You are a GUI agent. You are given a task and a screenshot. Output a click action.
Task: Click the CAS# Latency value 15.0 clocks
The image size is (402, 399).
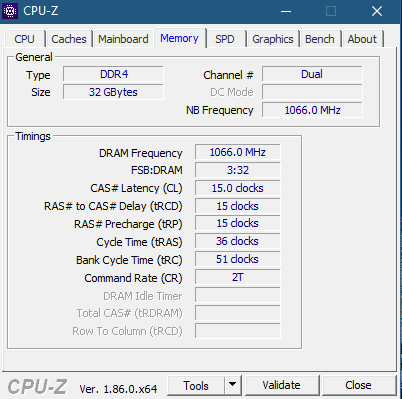click(238, 188)
